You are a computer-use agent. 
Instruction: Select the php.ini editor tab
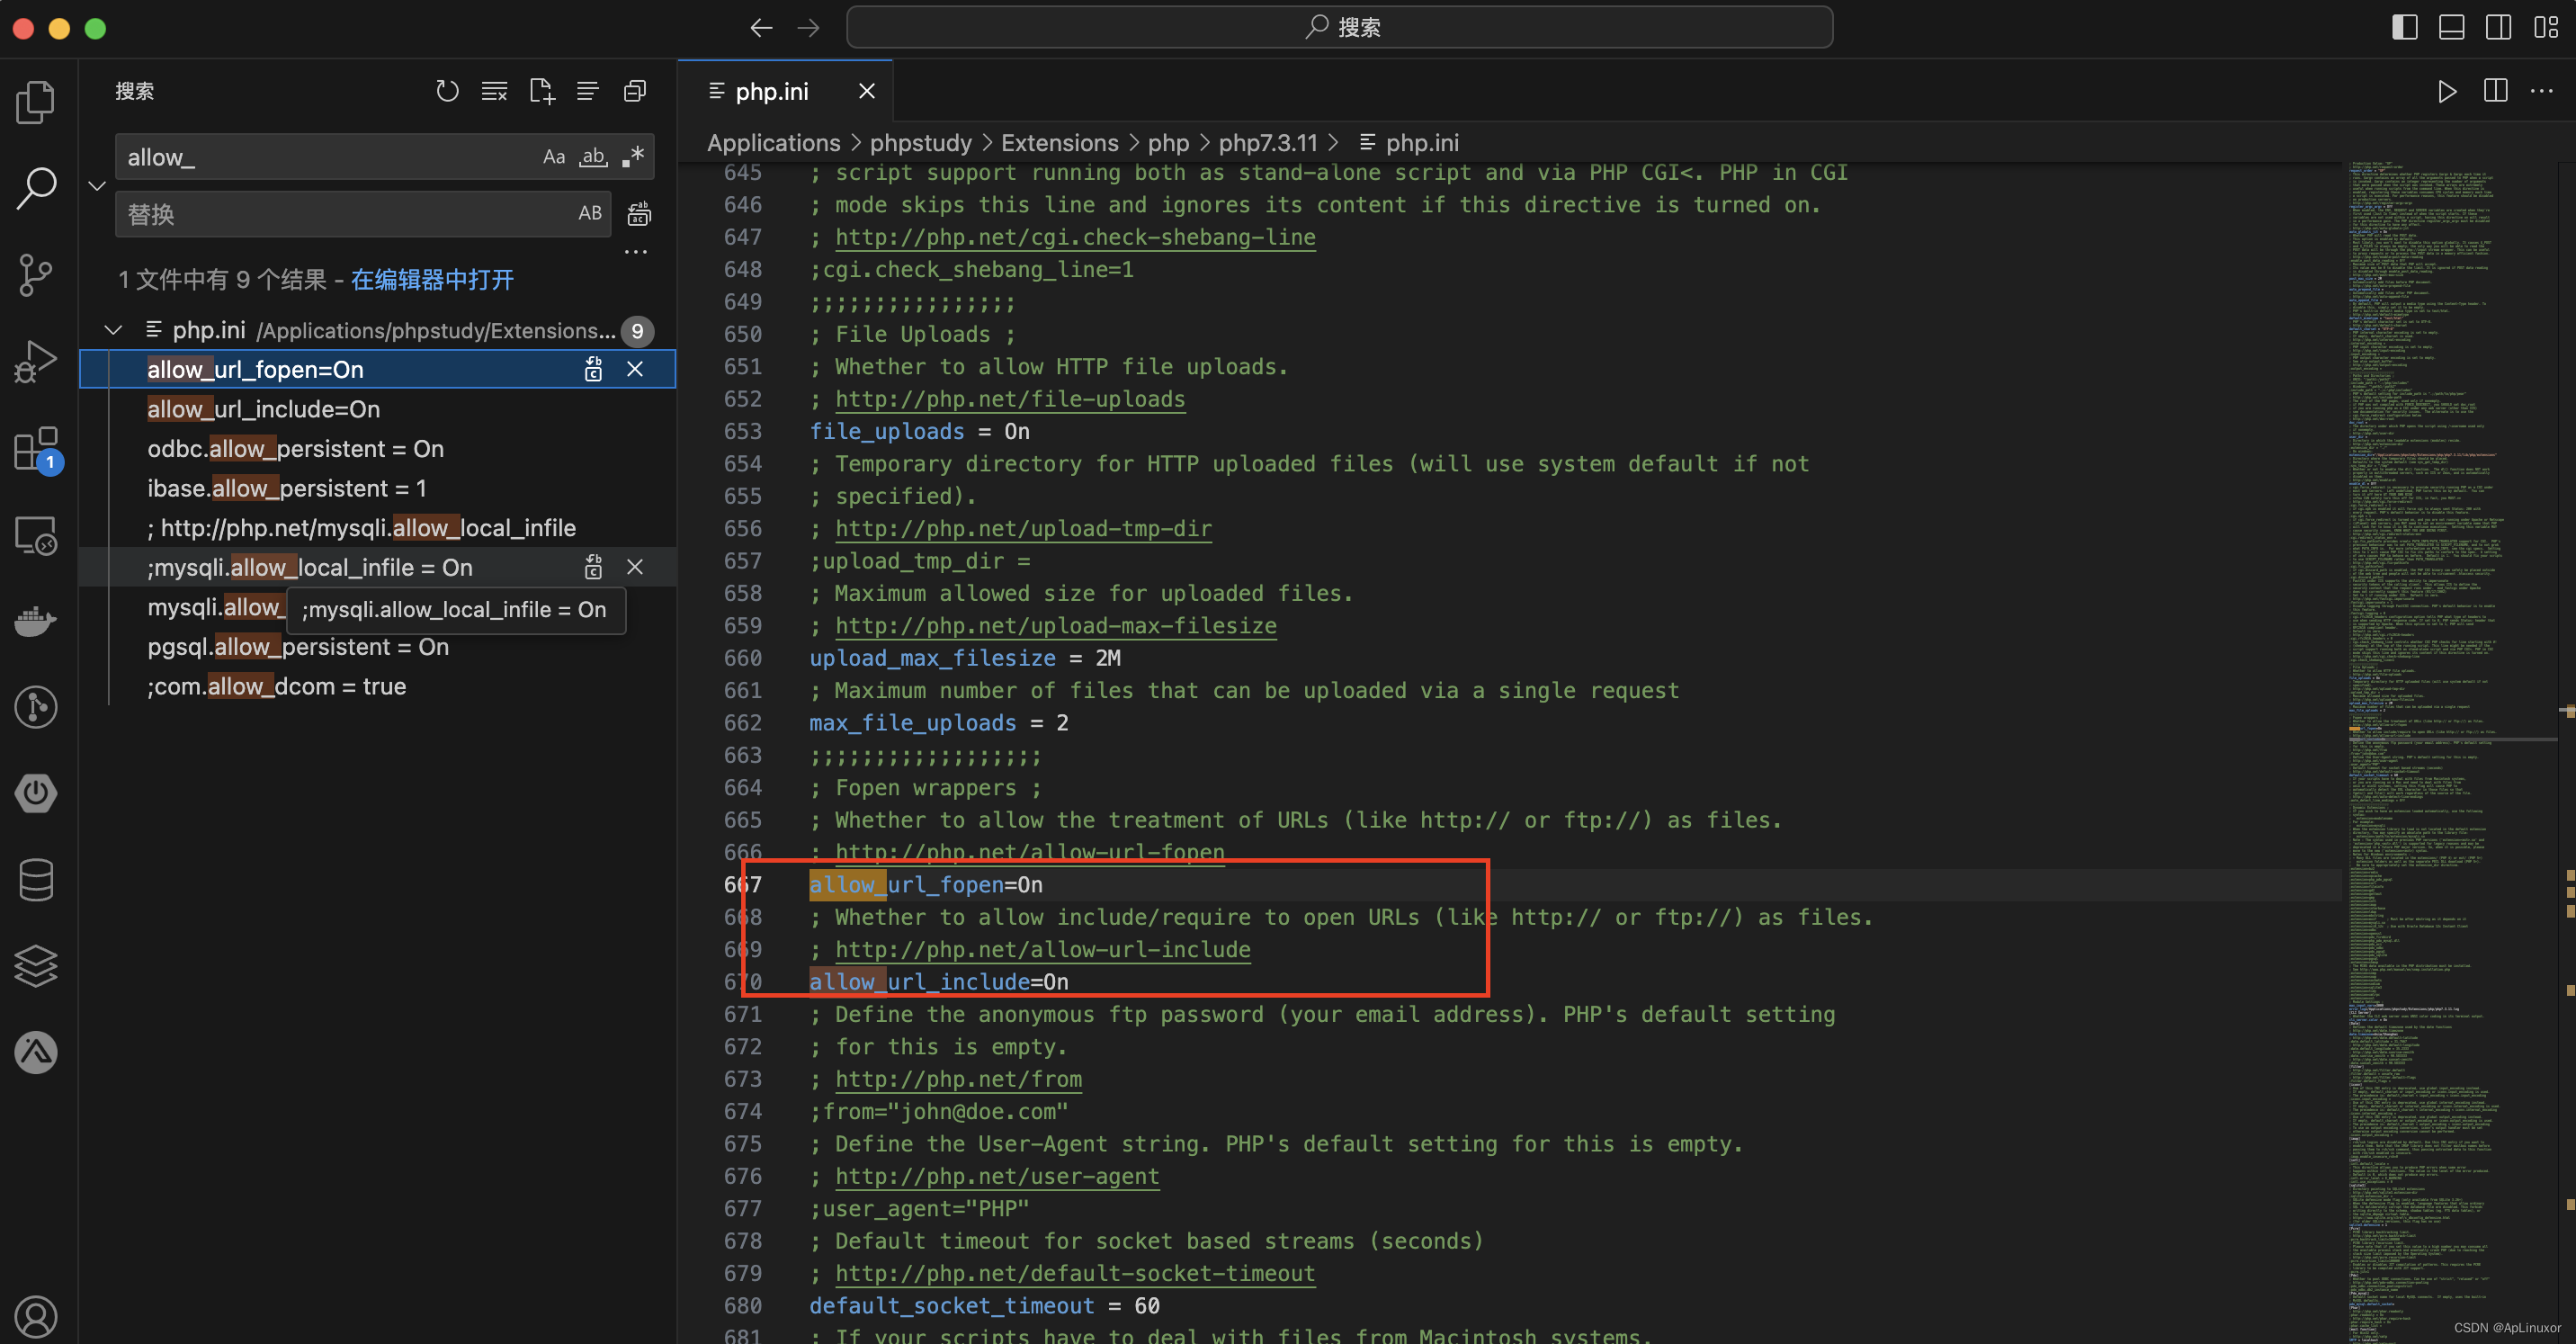[771, 91]
